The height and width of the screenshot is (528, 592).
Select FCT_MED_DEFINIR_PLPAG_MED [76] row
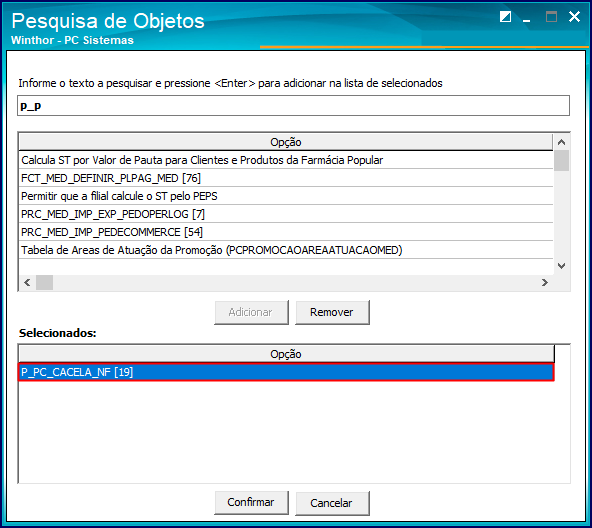click(x=286, y=178)
